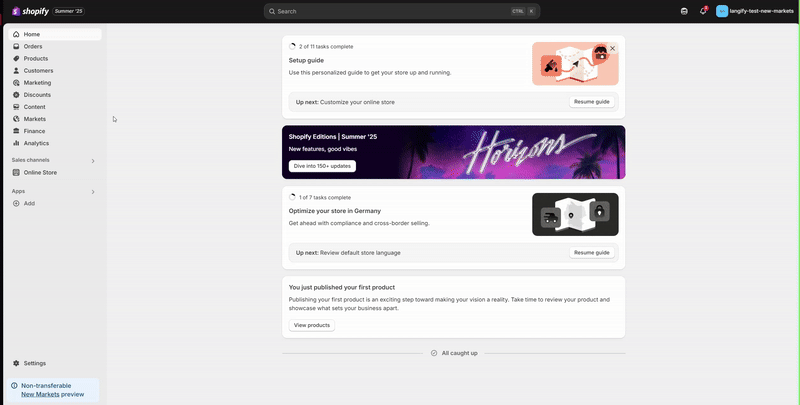The height and width of the screenshot is (405, 800).
Task: Open Orders in the sidebar
Action: pos(55,46)
